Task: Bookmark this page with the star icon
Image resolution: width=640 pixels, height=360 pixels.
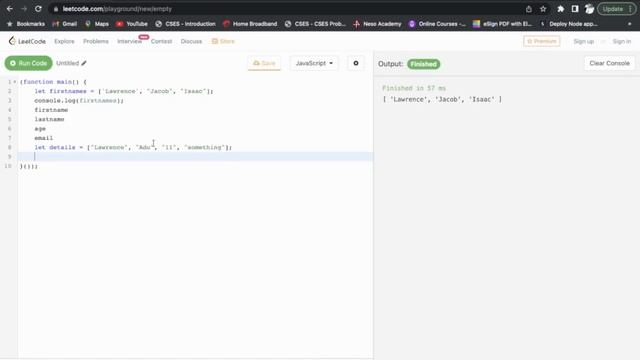Action: pyautogui.click(x=543, y=9)
